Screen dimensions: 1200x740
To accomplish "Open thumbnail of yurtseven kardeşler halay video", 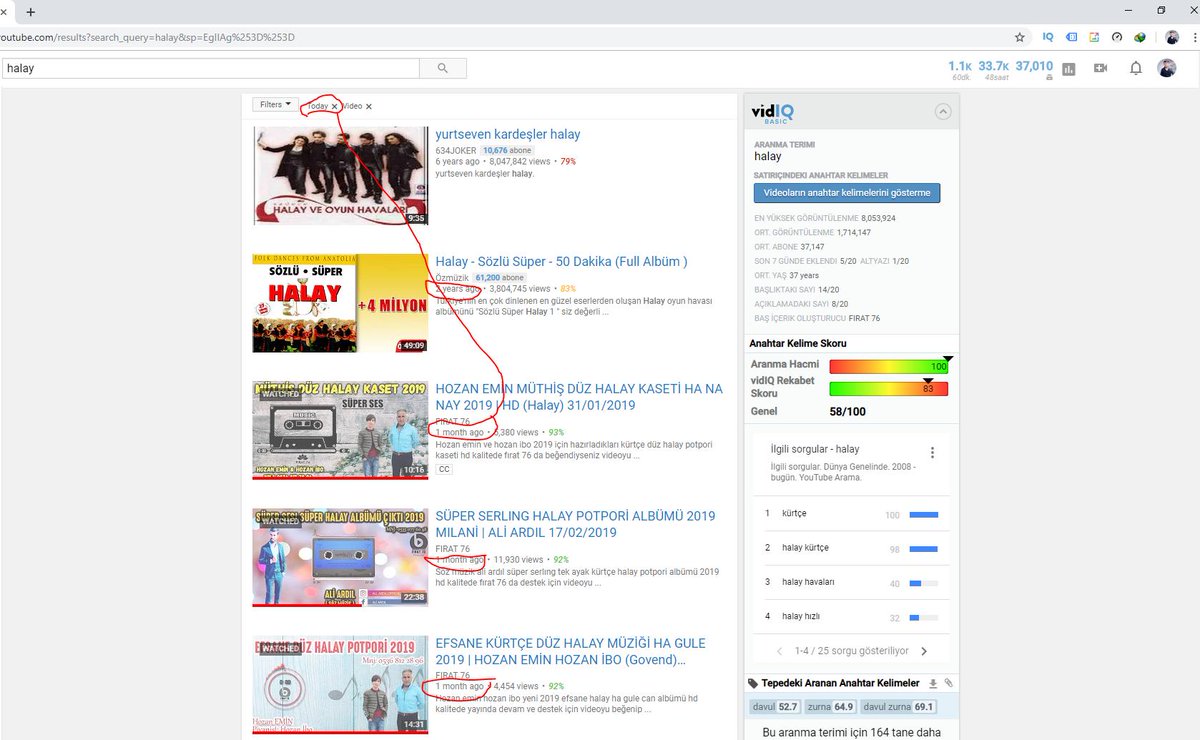I will coord(340,175).
